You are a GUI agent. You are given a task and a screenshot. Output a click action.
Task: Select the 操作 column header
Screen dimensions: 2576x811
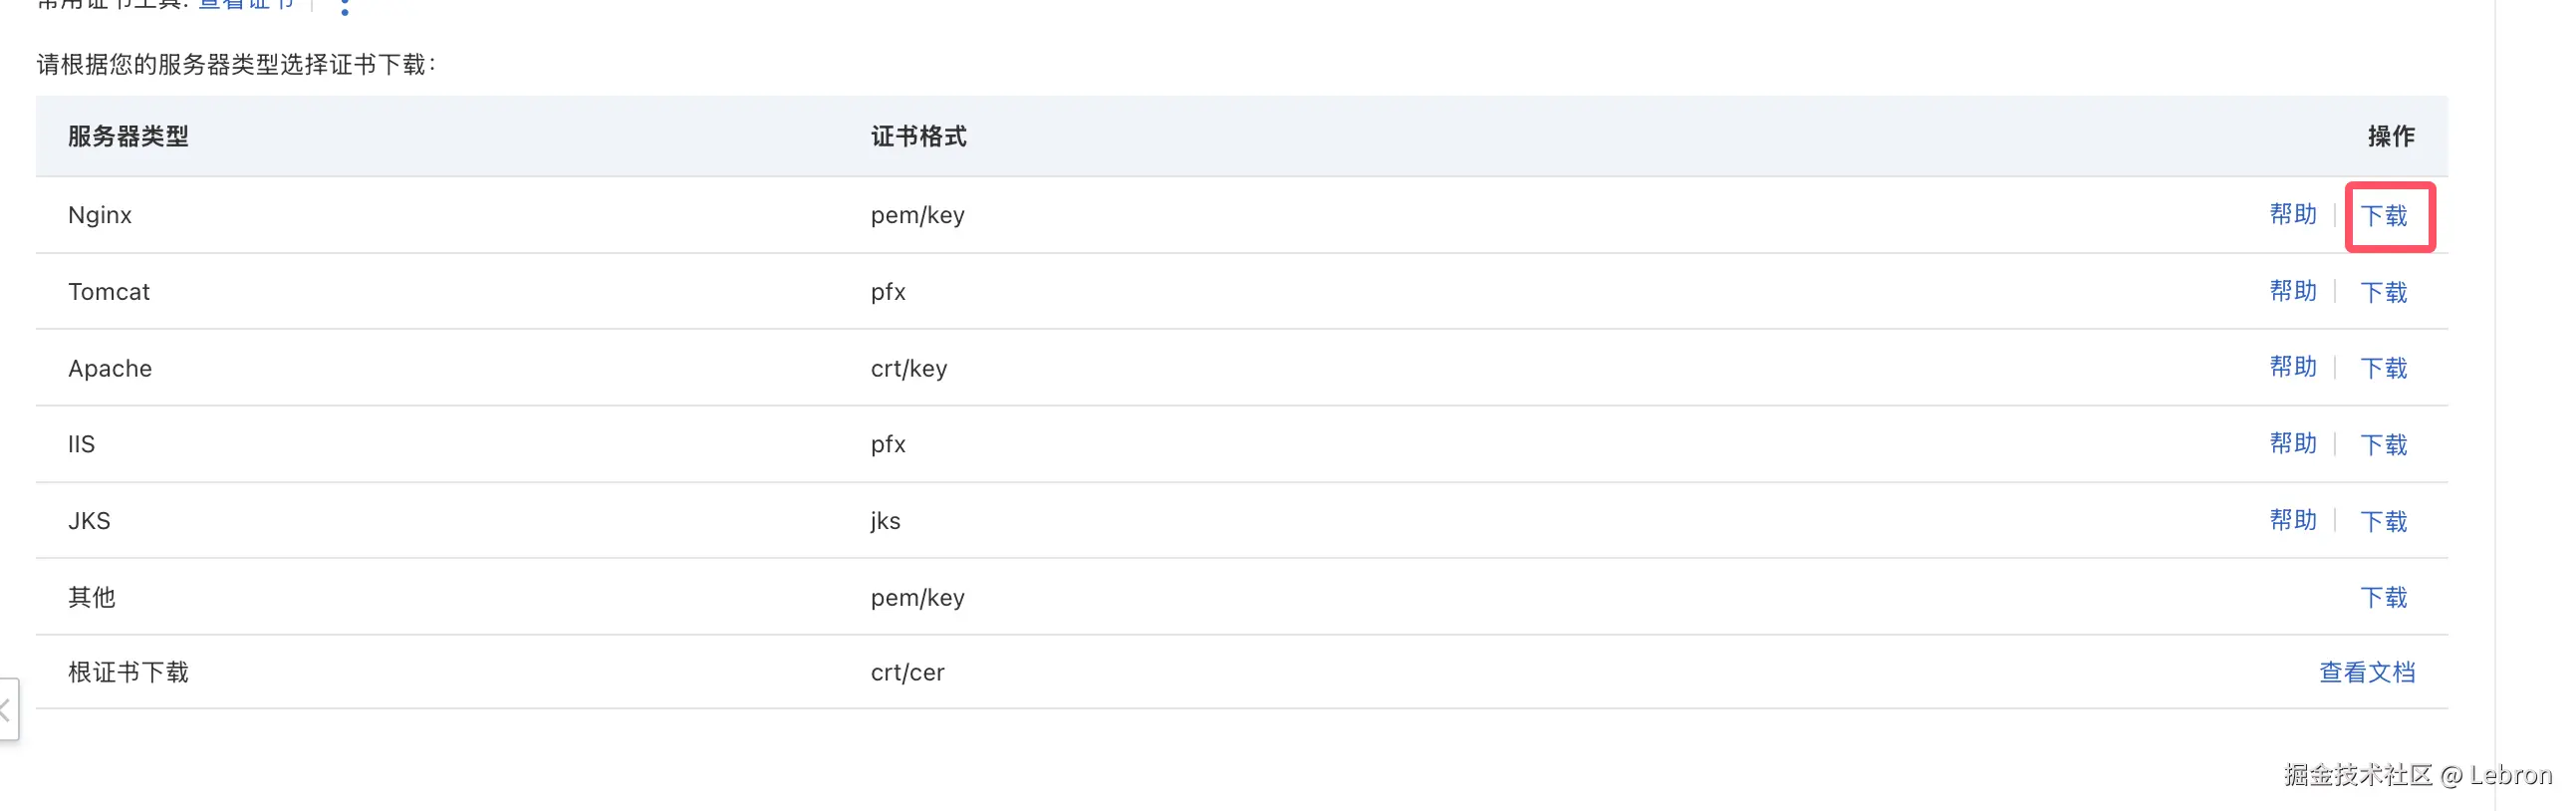[2390, 136]
